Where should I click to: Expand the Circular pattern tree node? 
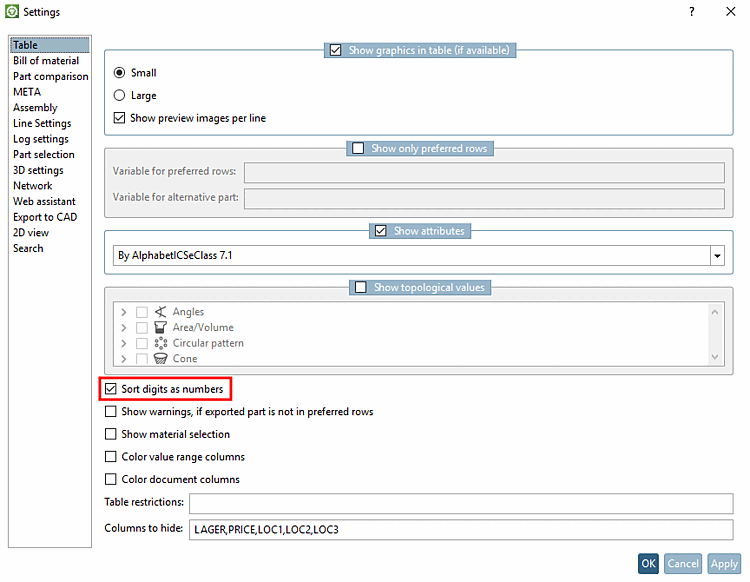tap(123, 343)
